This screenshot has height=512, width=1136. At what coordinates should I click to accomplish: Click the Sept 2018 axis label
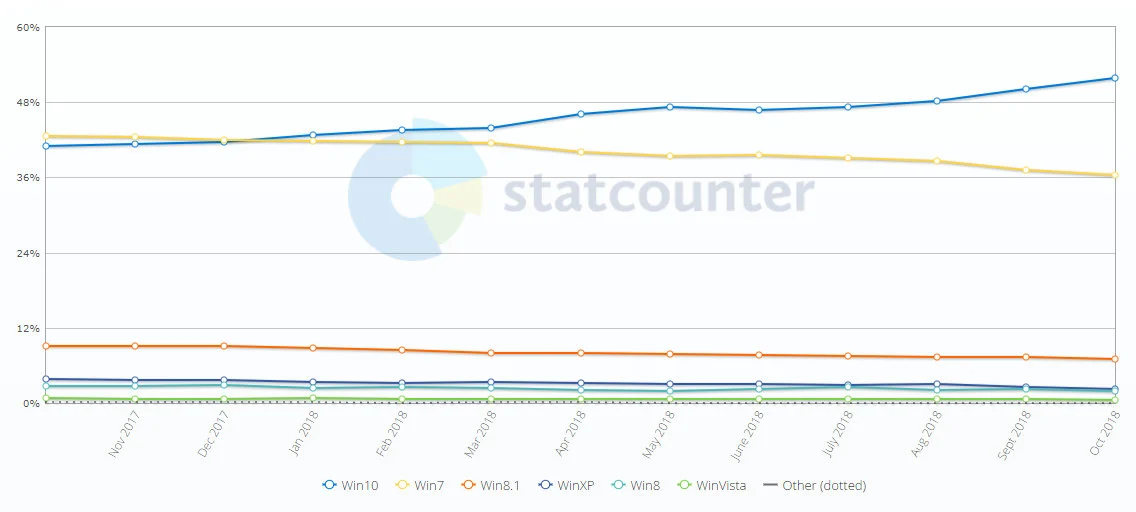point(1016,438)
